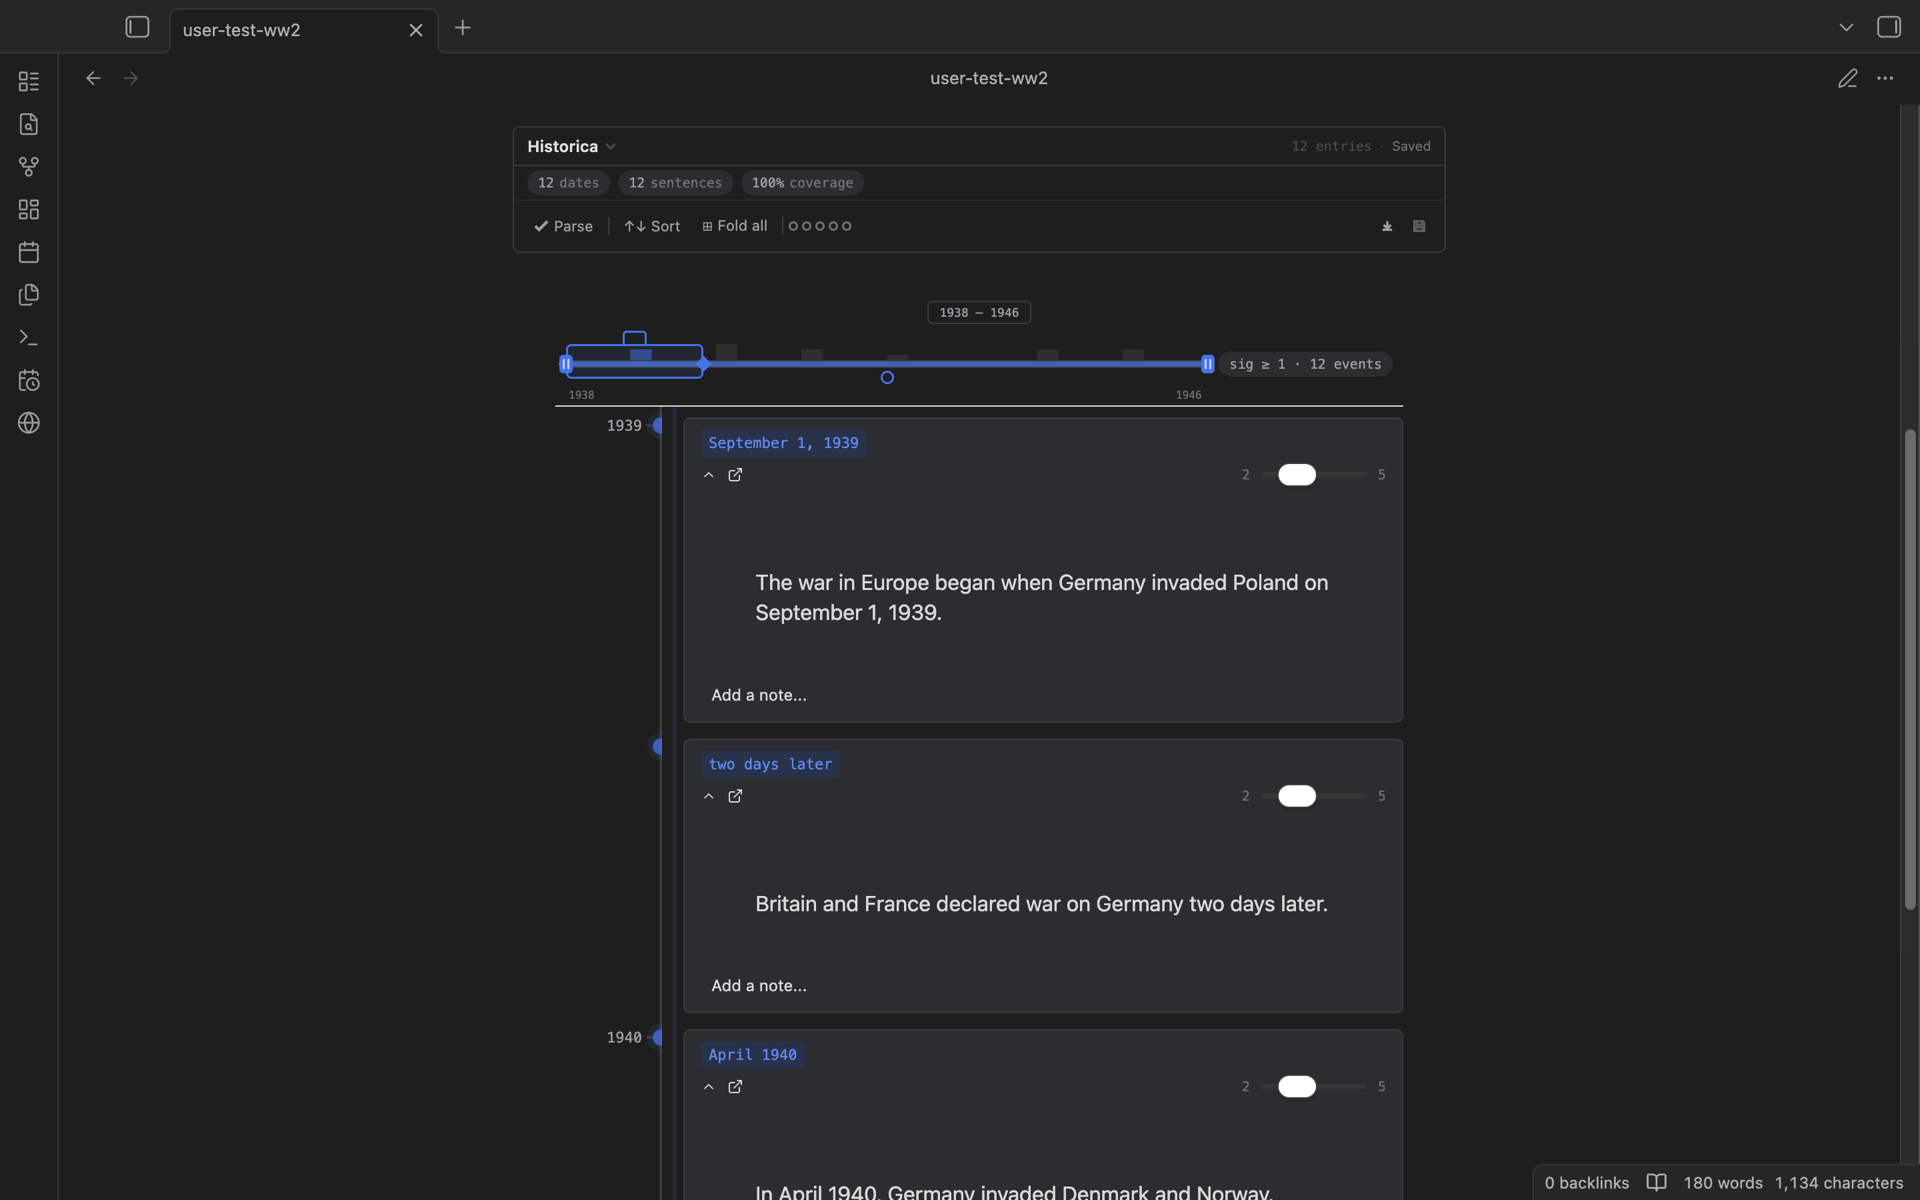Open the outline list icon in ribbon
Viewport: 1920px width, 1200px height.
29,81
